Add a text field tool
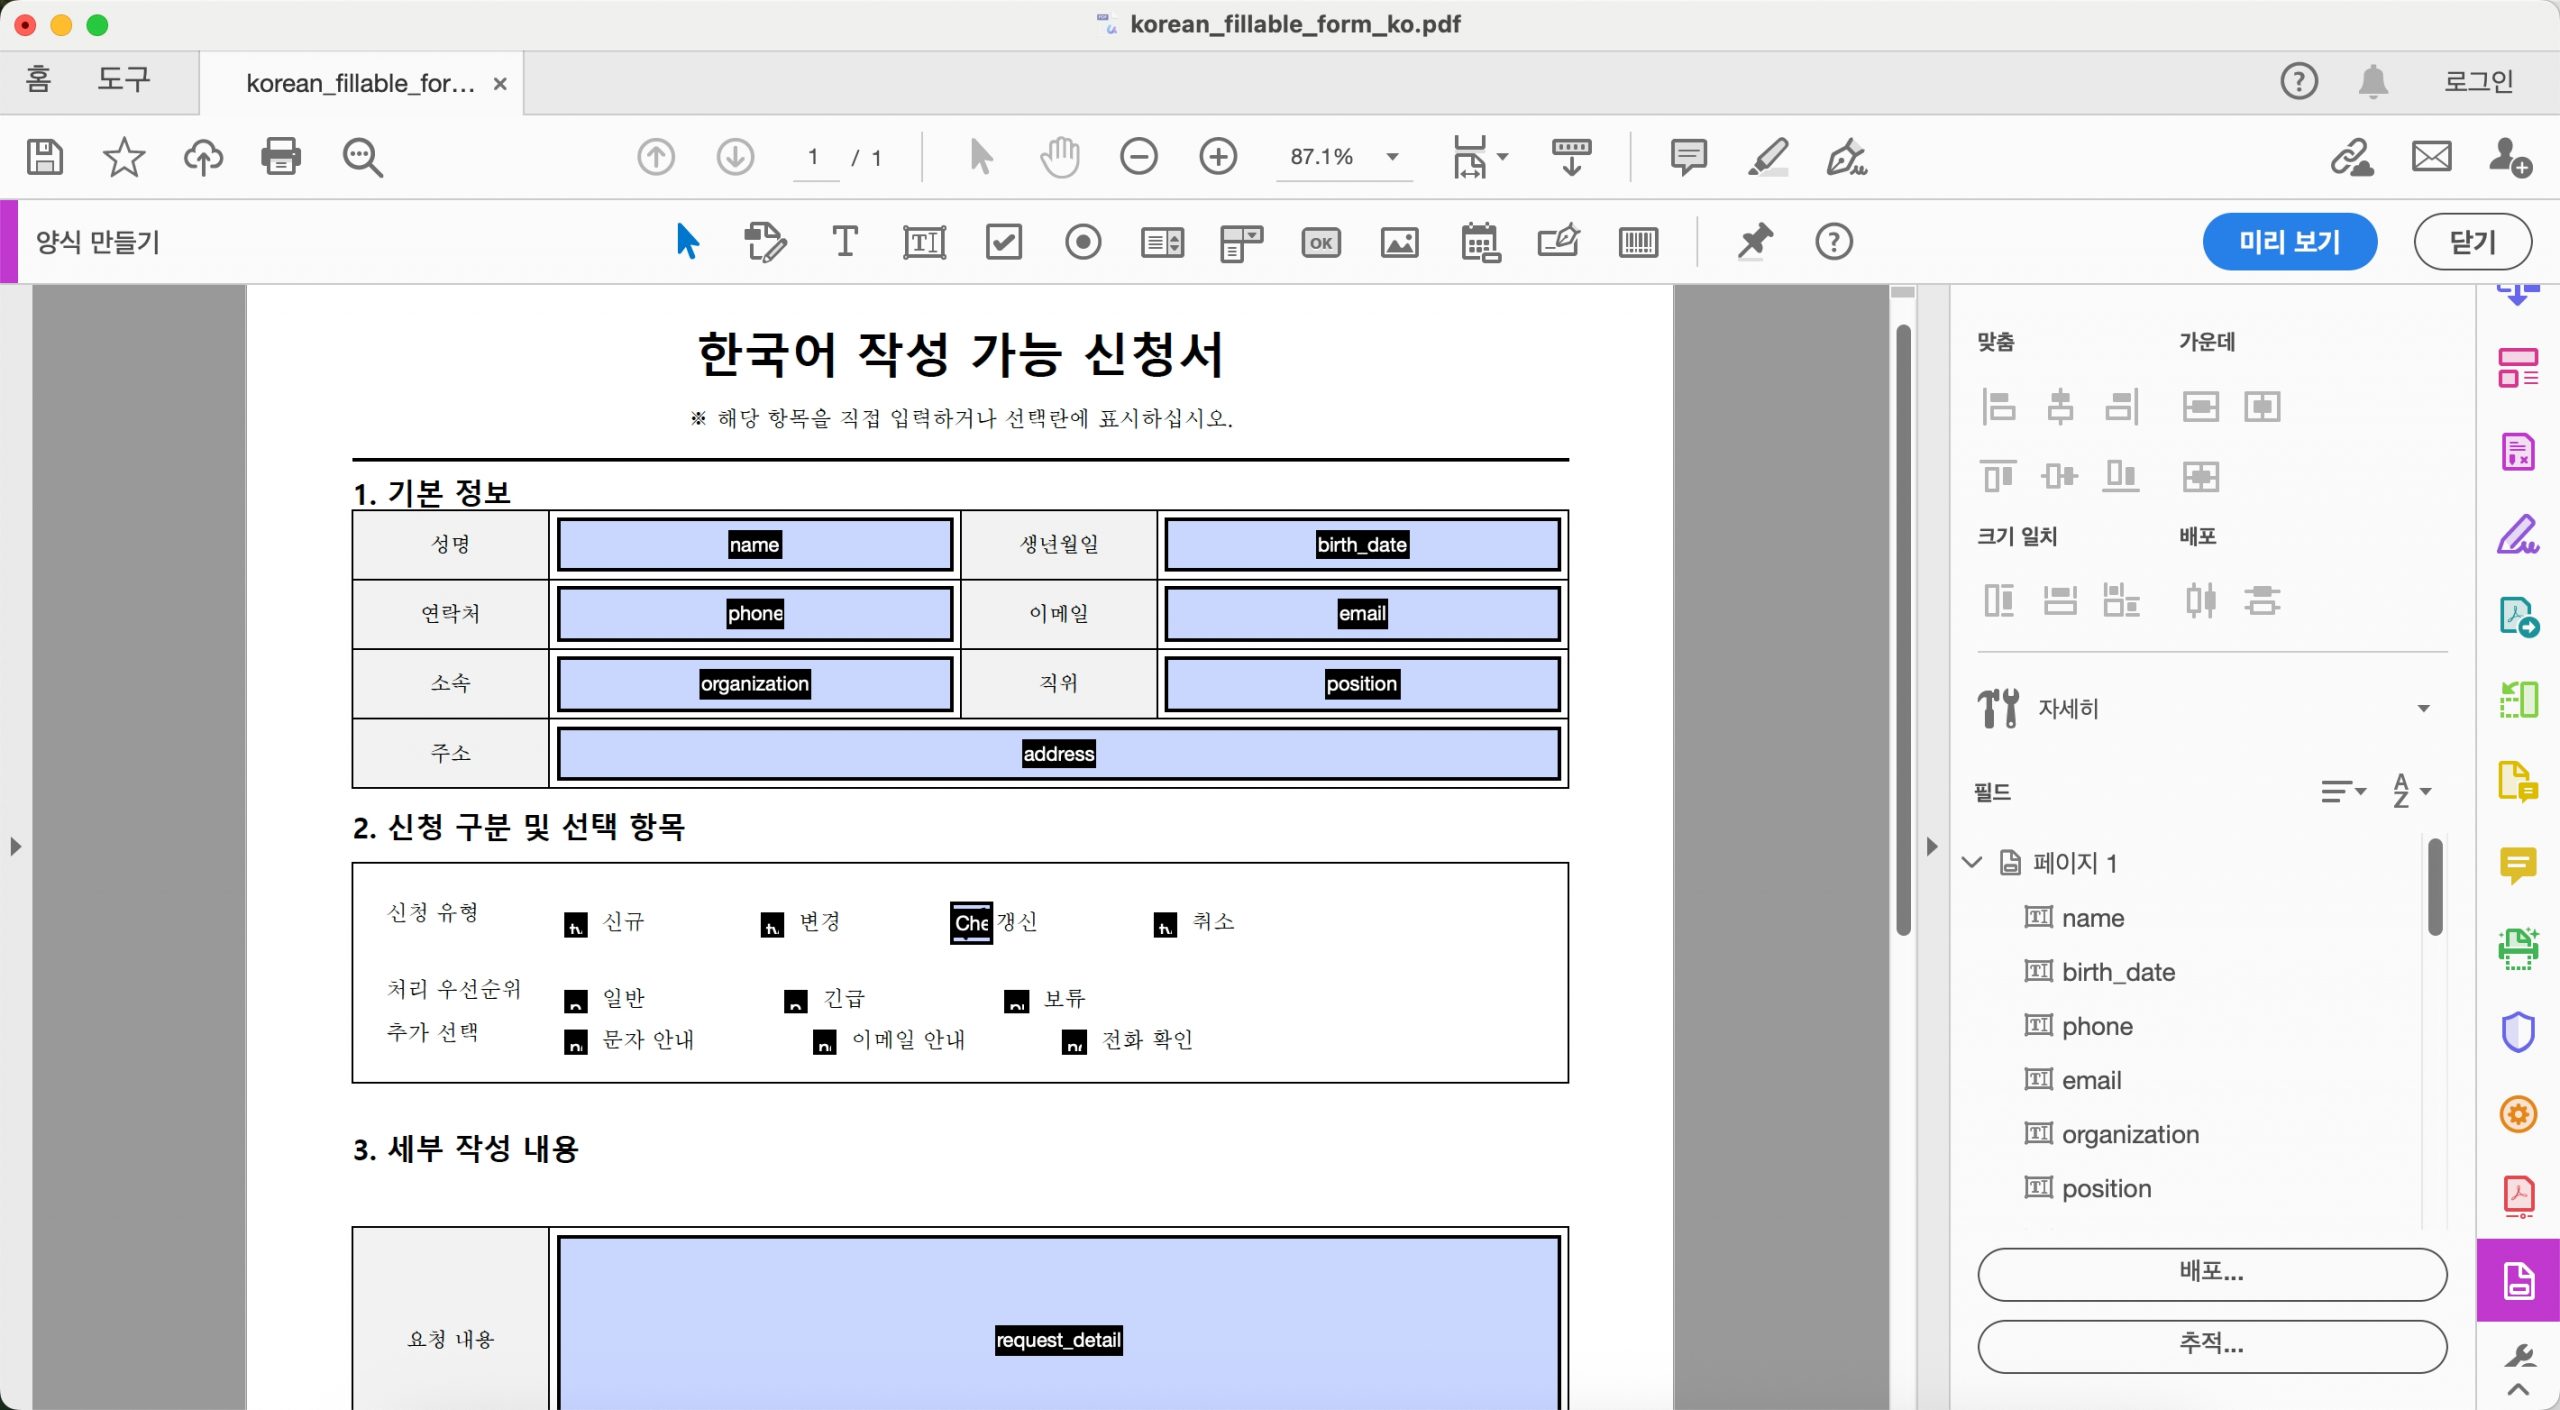This screenshot has width=2560, height=1410. tap(924, 241)
